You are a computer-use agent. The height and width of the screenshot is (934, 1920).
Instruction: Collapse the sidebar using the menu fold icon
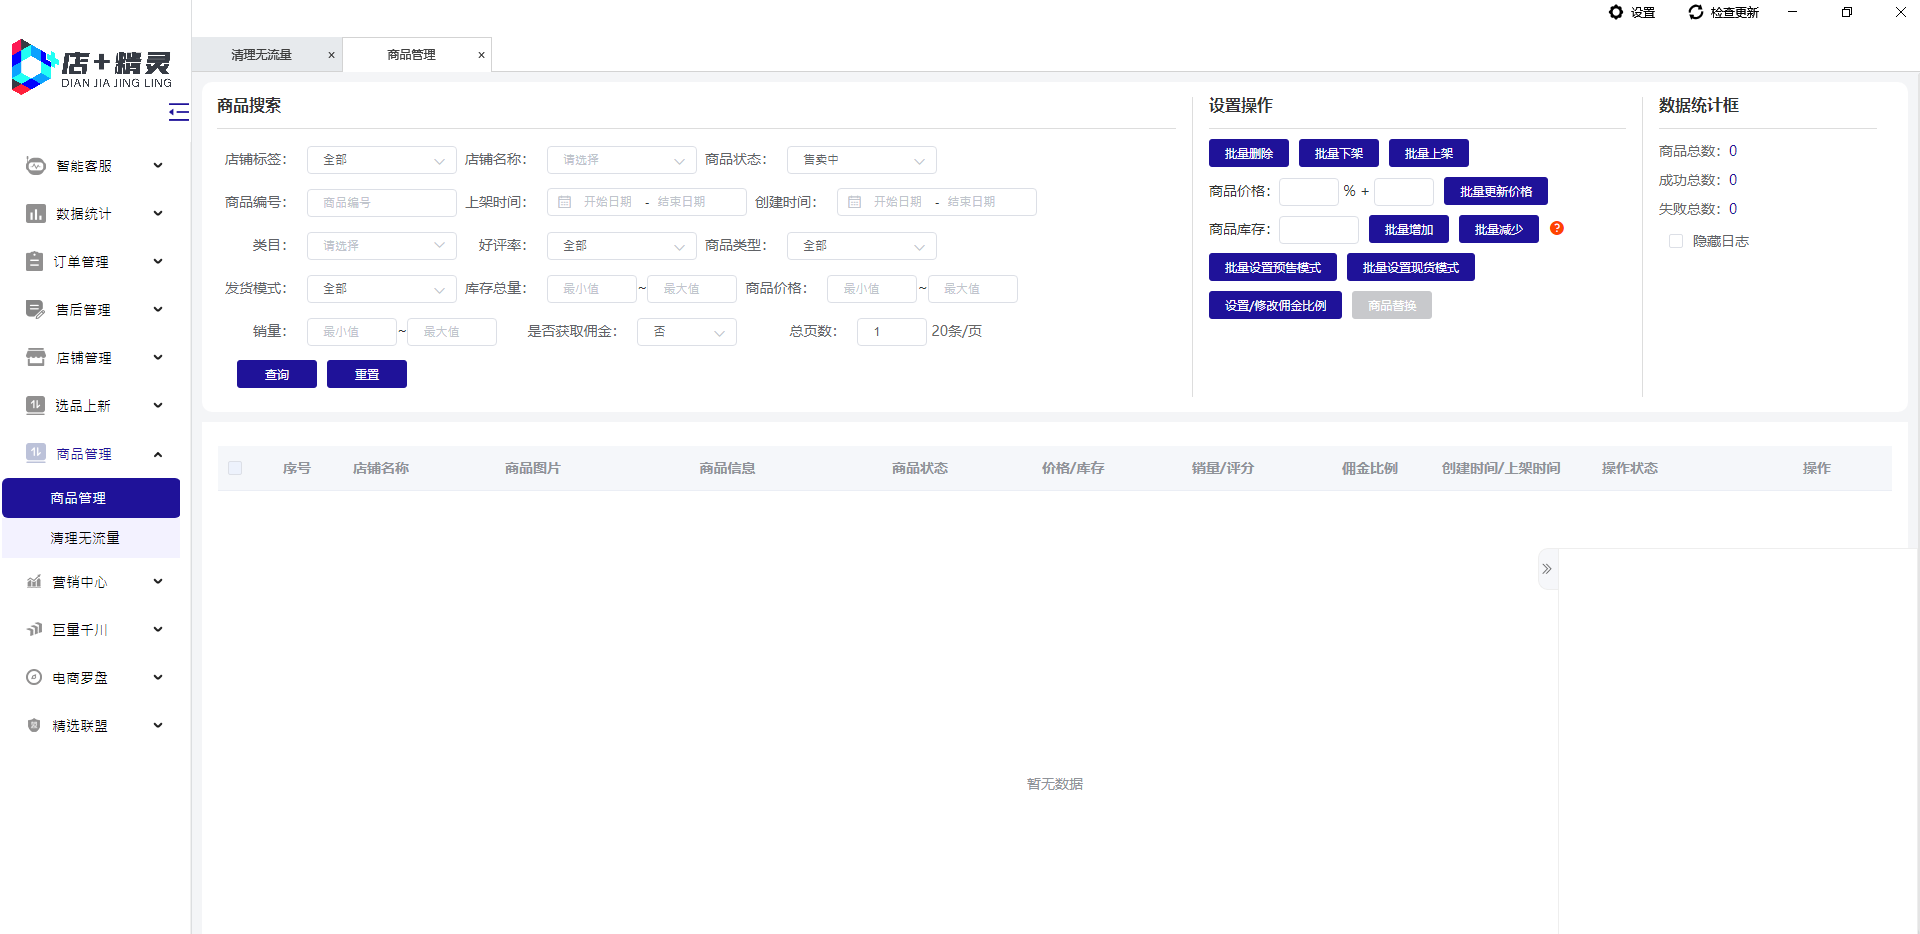coord(179,112)
